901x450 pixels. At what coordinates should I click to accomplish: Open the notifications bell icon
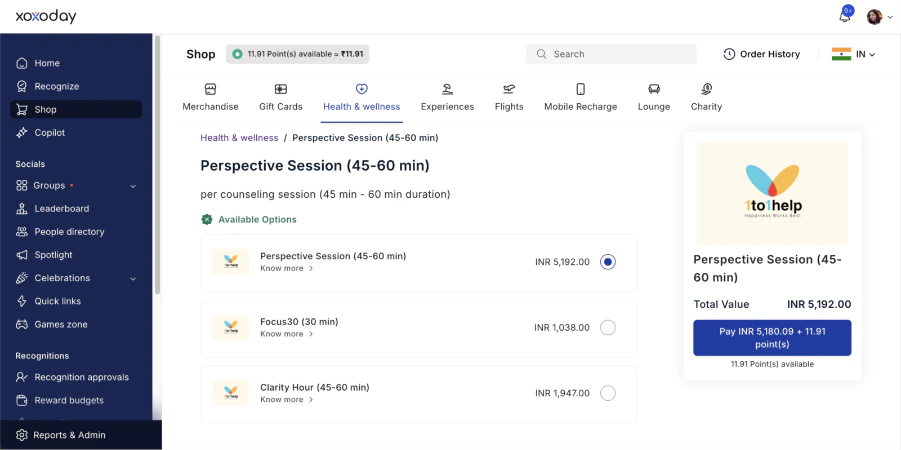(x=845, y=16)
